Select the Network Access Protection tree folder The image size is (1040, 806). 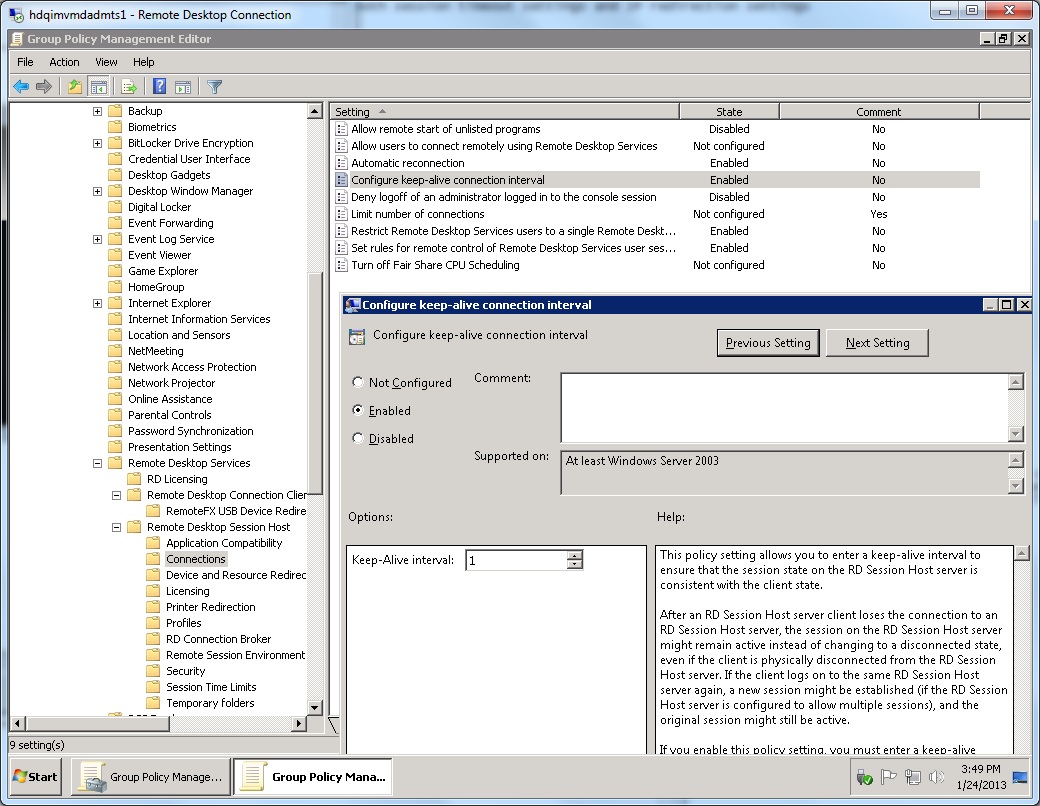pos(192,367)
